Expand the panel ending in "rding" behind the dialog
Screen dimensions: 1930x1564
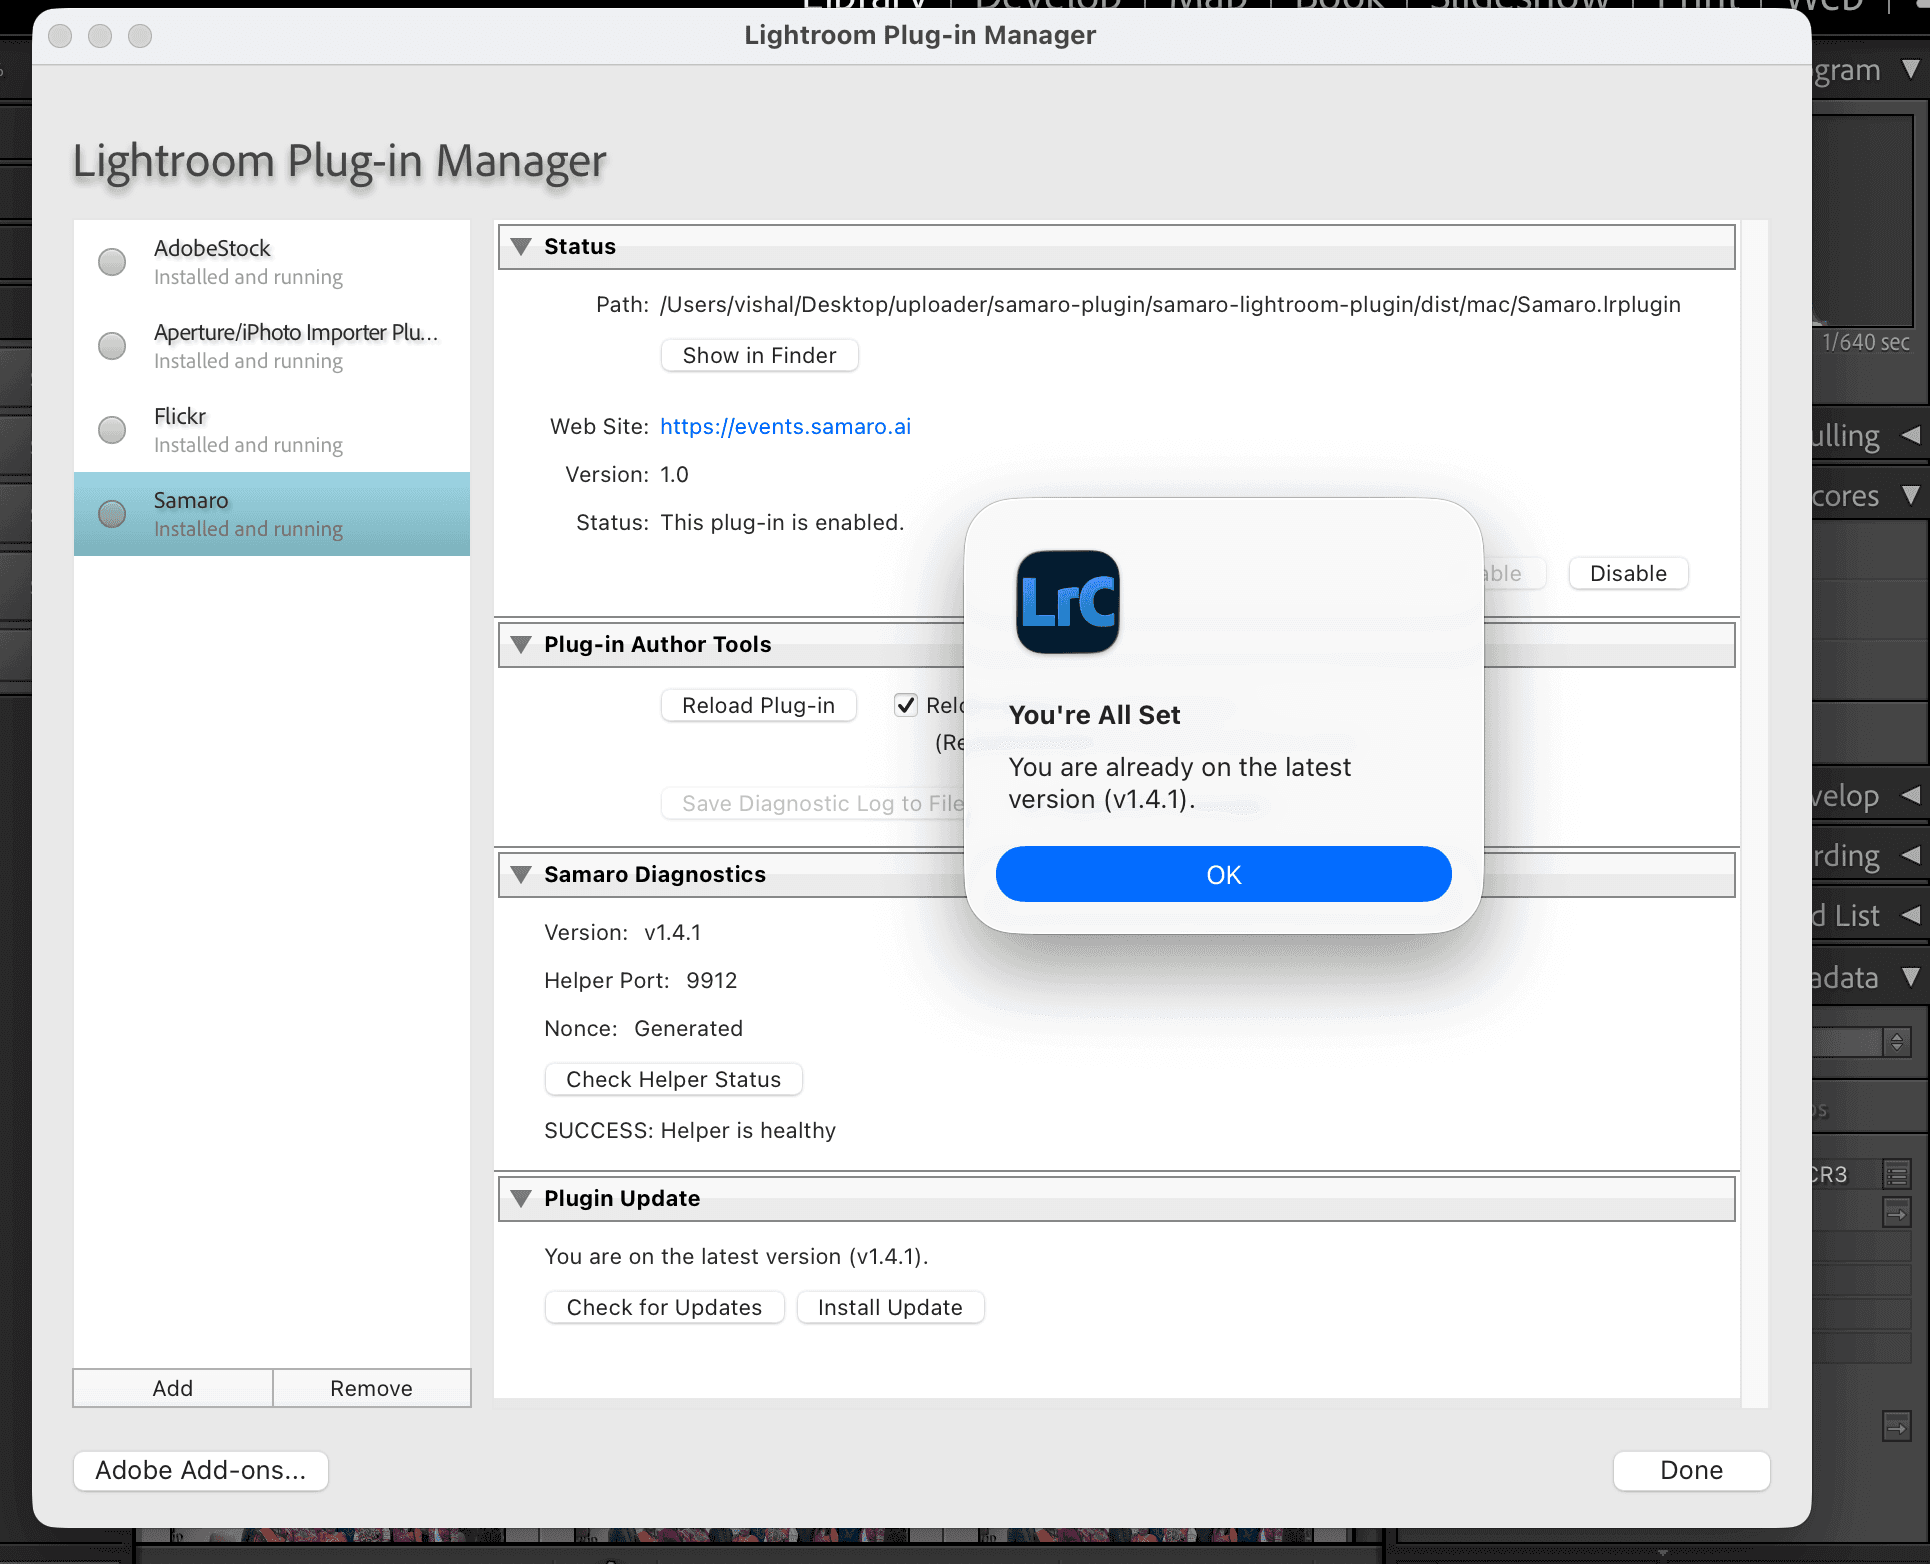[1911, 856]
